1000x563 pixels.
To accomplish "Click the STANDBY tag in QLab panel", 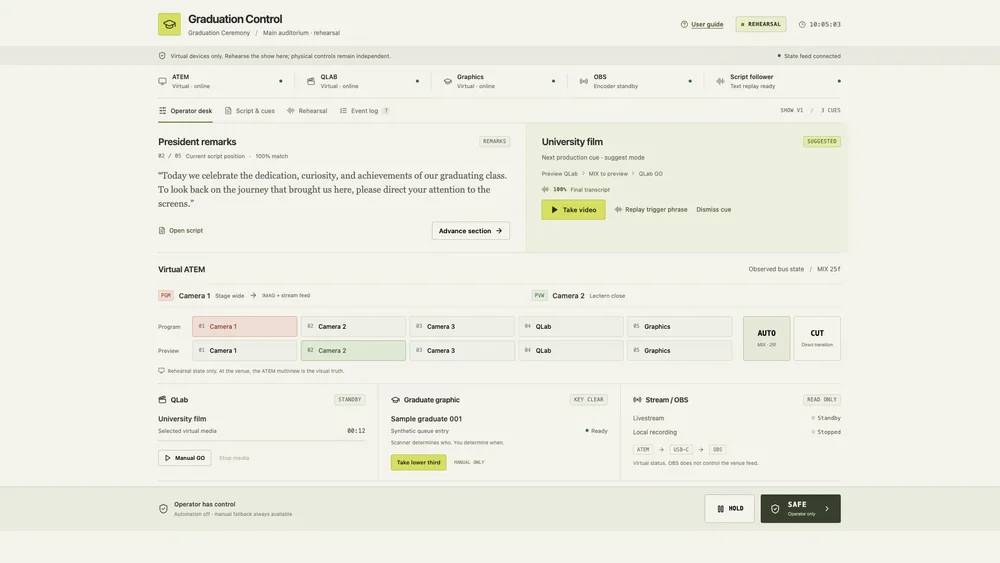I will coord(349,400).
